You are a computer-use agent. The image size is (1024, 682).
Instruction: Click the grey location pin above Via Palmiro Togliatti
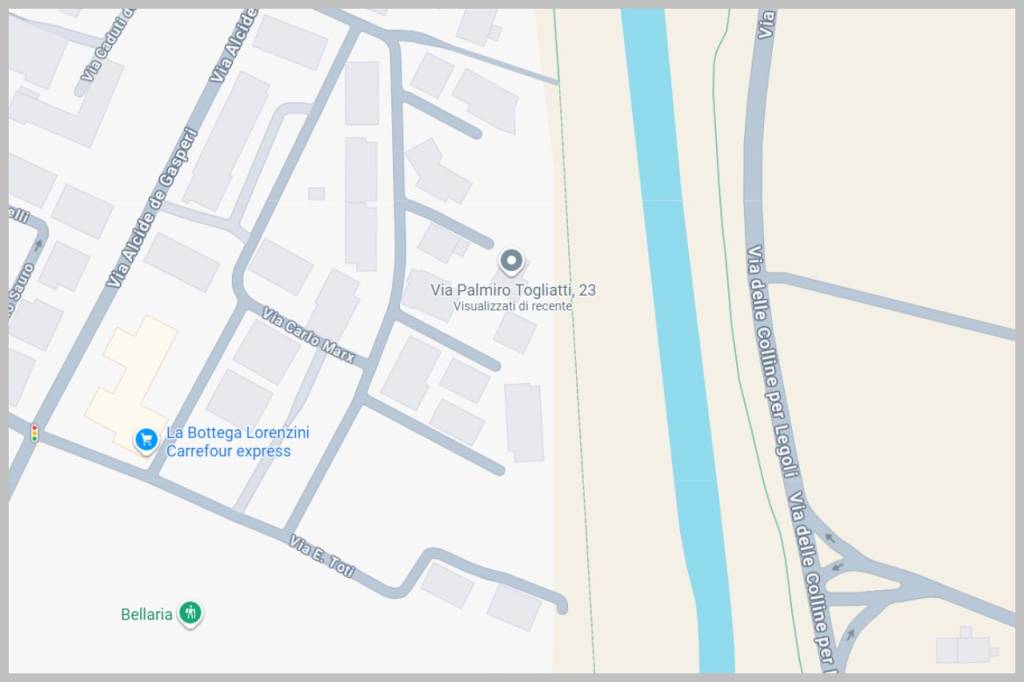(511, 262)
